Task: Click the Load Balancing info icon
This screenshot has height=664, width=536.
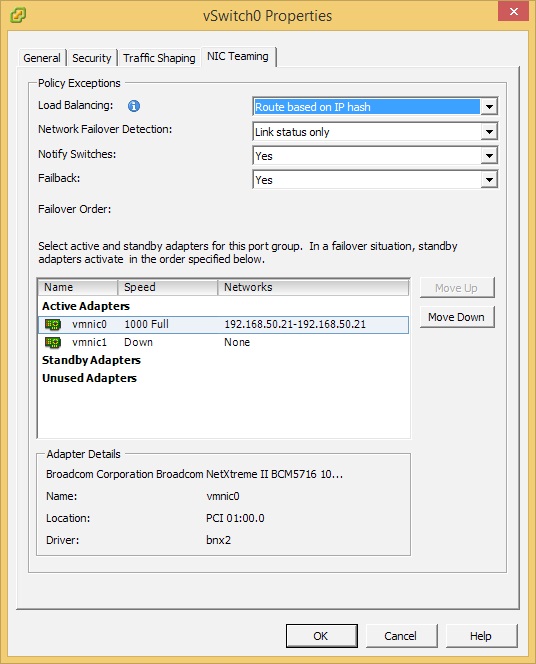Action: point(134,106)
